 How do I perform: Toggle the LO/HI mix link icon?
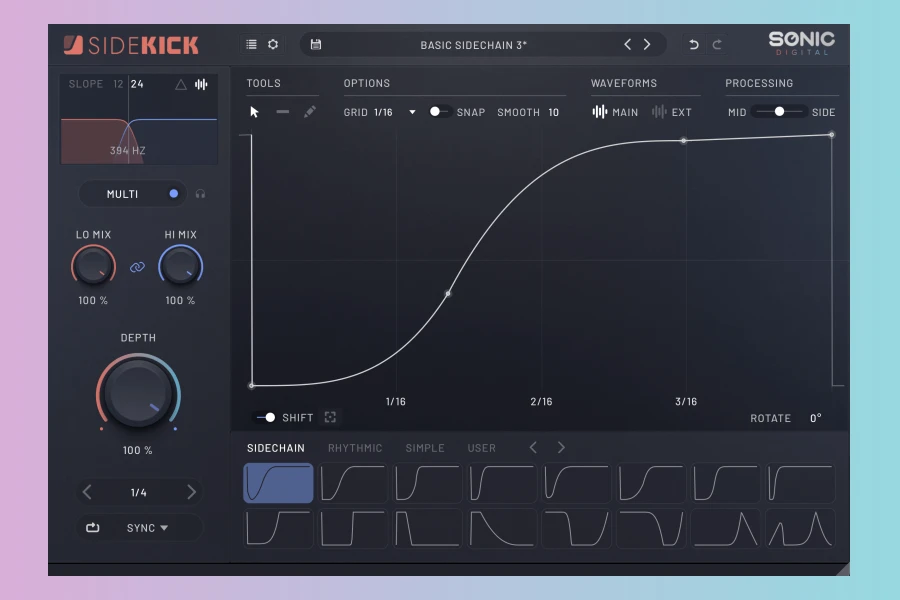coord(137,267)
